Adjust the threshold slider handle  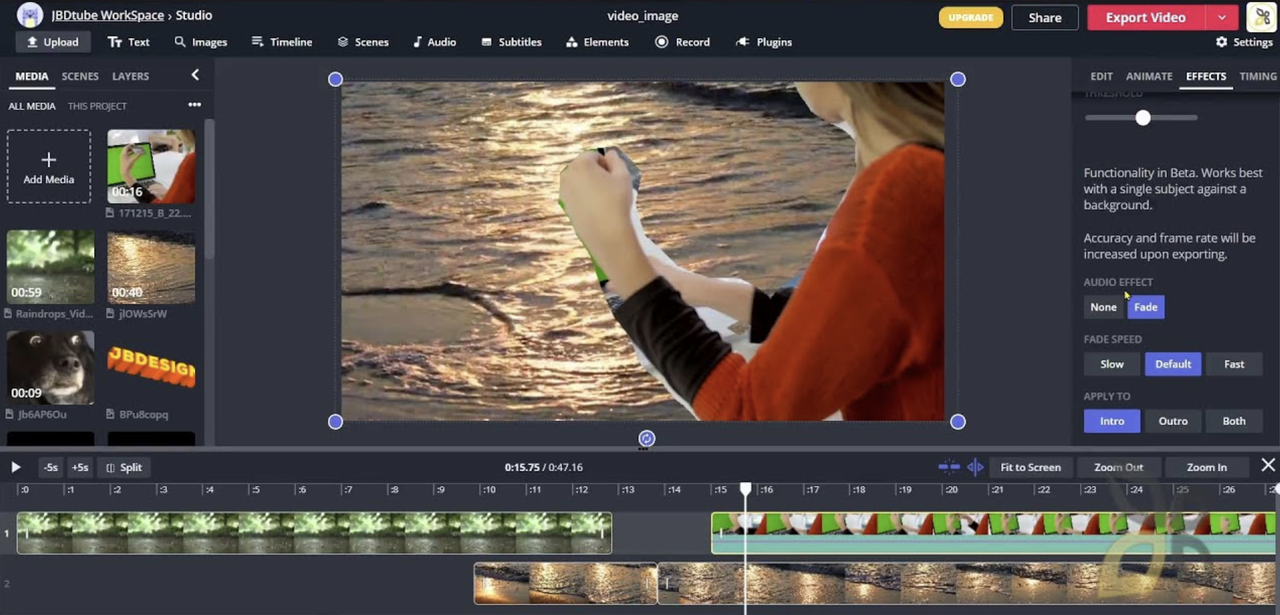pos(1143,118)
